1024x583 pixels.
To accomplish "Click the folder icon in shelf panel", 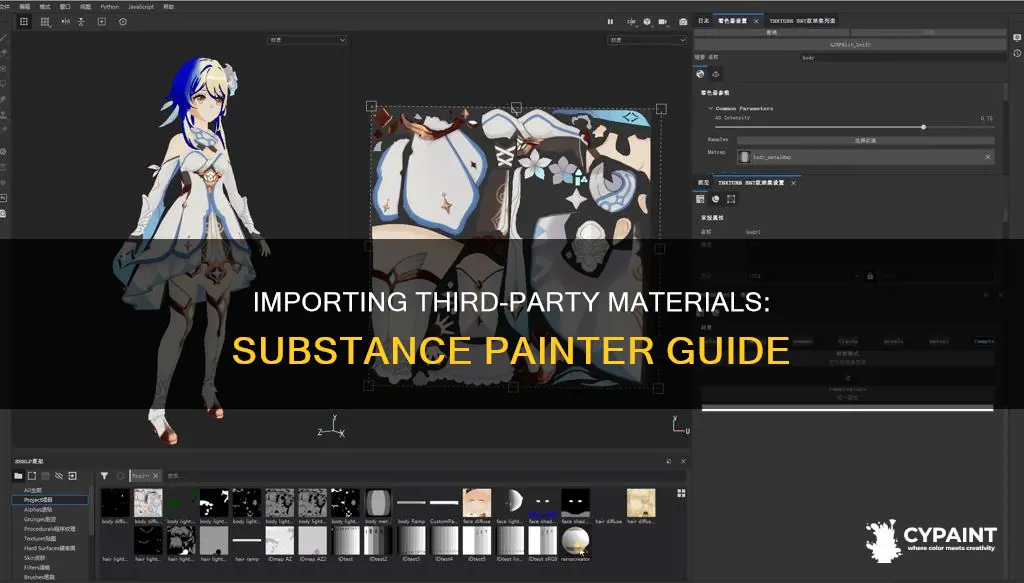I will point(18,476).
